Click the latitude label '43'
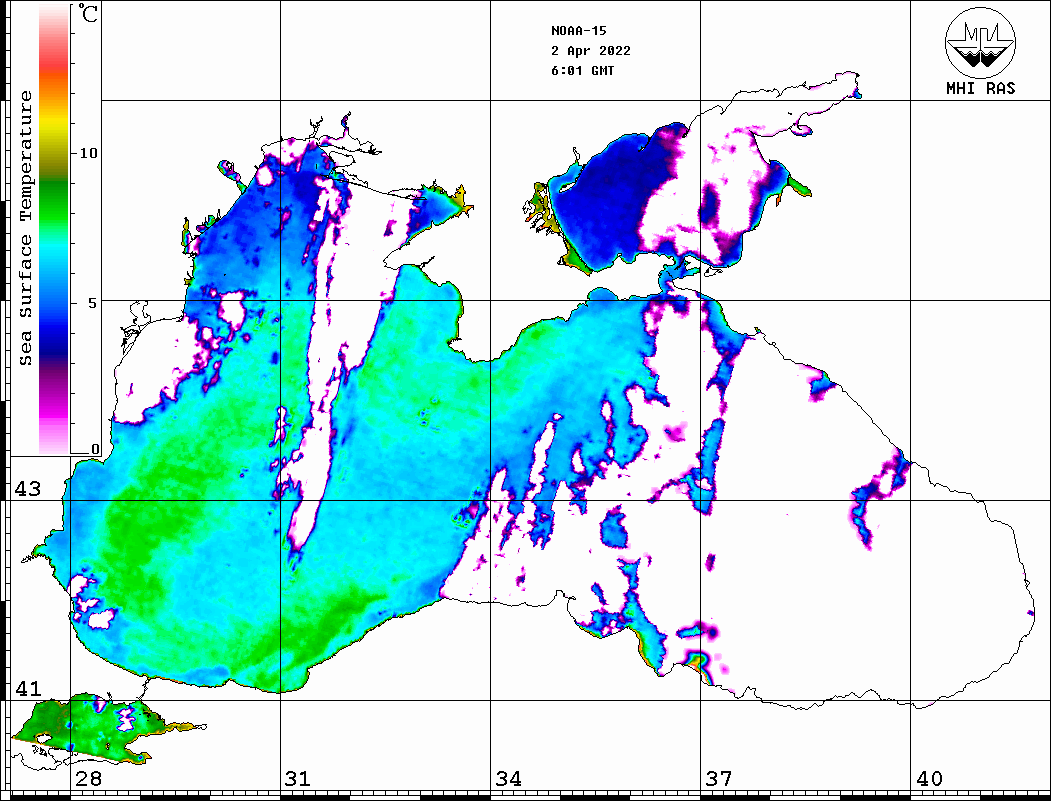This screenshot has height=801, width=1051. (x=28, y=489)
